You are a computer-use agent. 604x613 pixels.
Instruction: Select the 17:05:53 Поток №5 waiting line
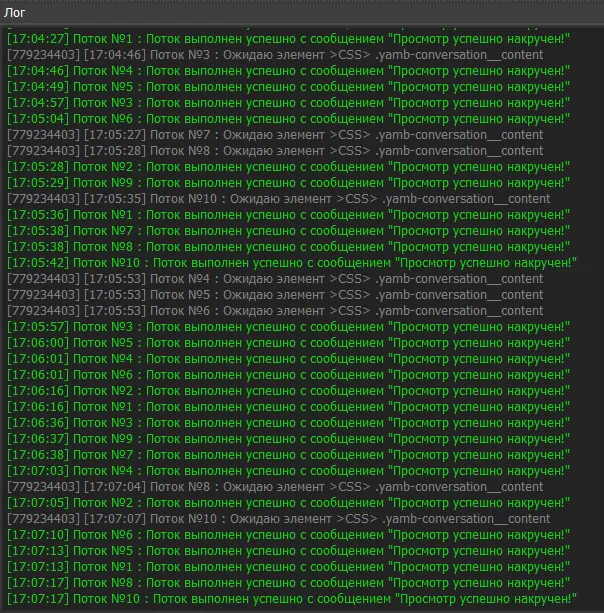tap(275, 295)
